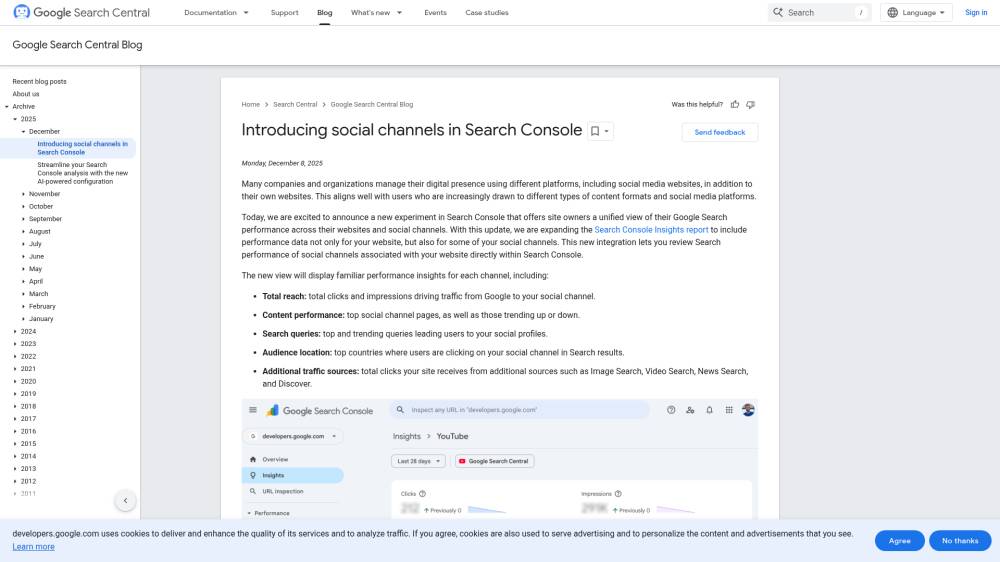Open the Search Console Insights report link
This screenshot has height=562, width=1000.
click(651, 230)
